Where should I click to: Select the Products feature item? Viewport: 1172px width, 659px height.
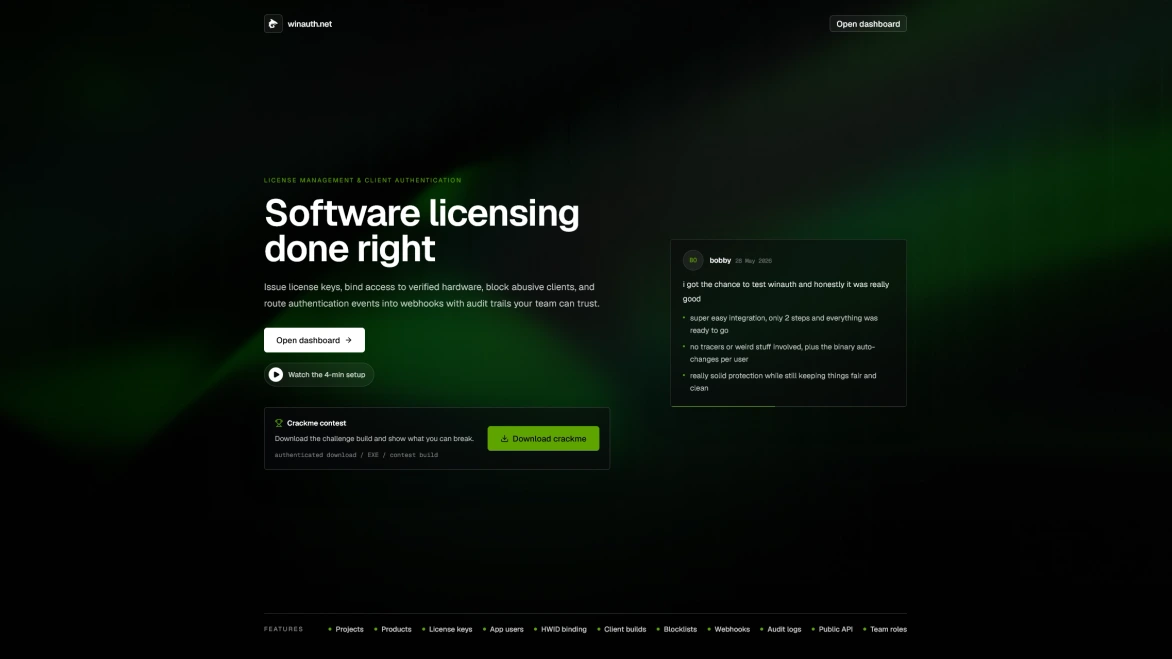392,629
